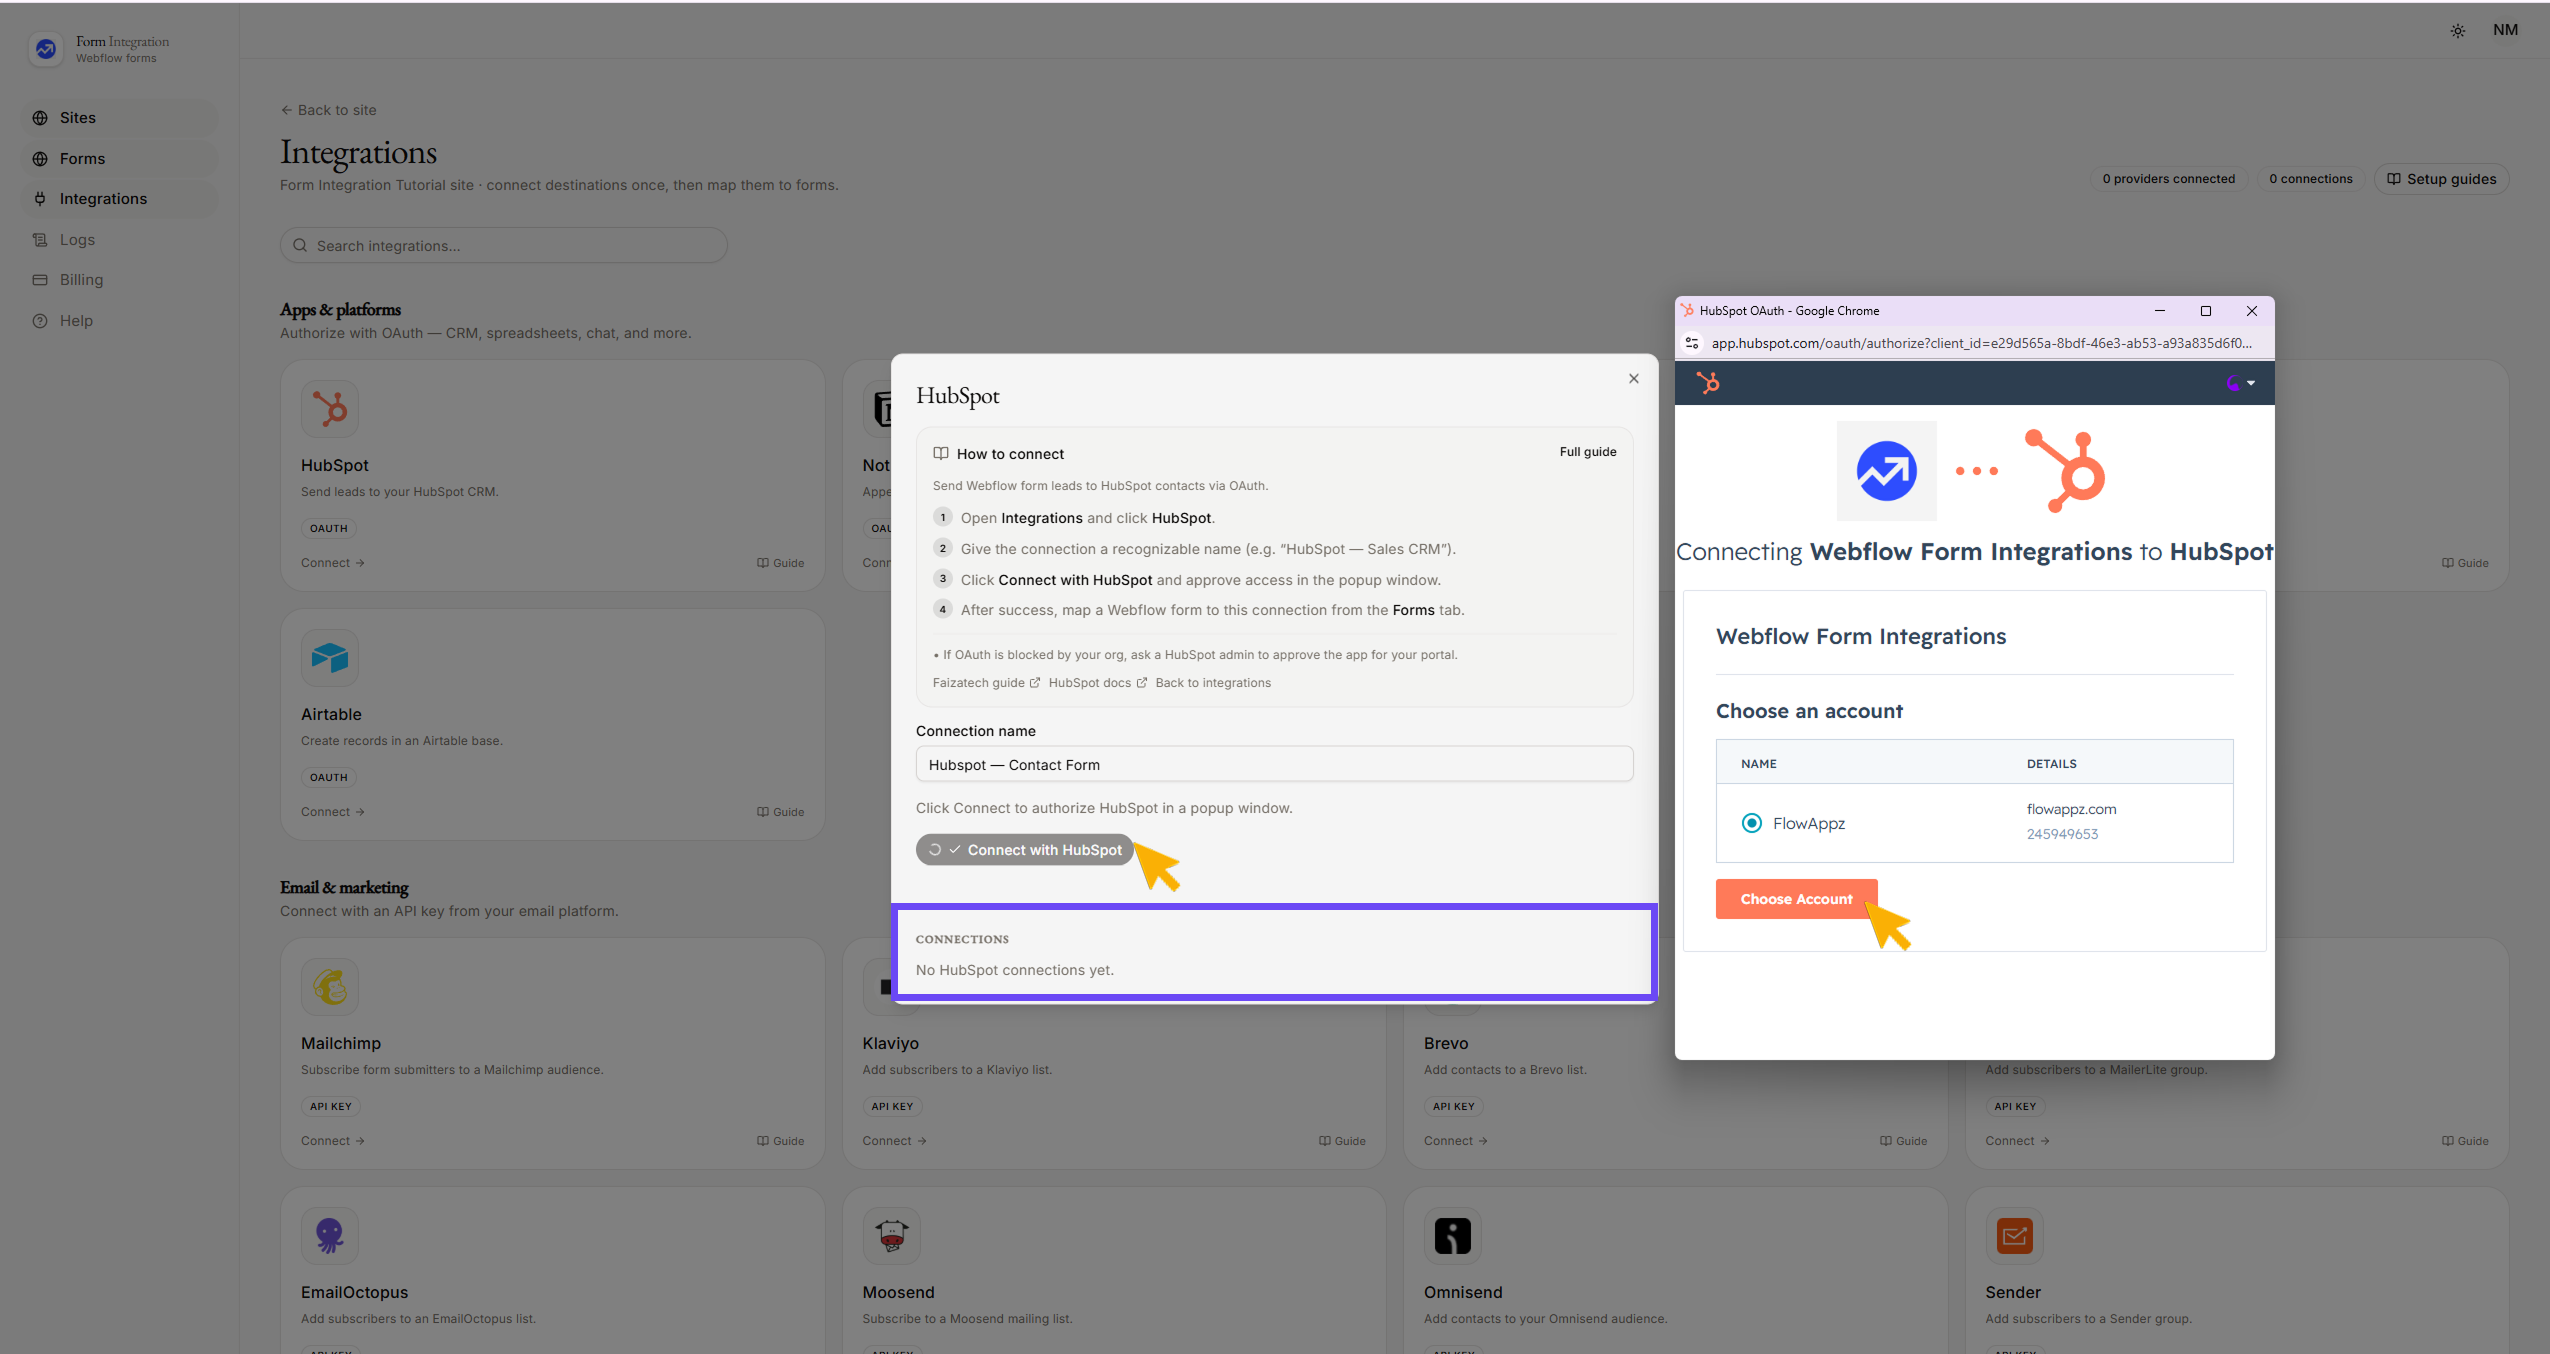Screen dimensions: 2550x1354
Task: Click Connect link on HubSpot card
Action: [x=332, y=563]
